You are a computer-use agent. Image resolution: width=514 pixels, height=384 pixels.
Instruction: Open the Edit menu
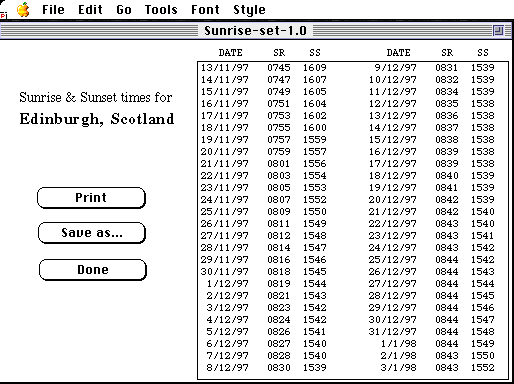90,9
